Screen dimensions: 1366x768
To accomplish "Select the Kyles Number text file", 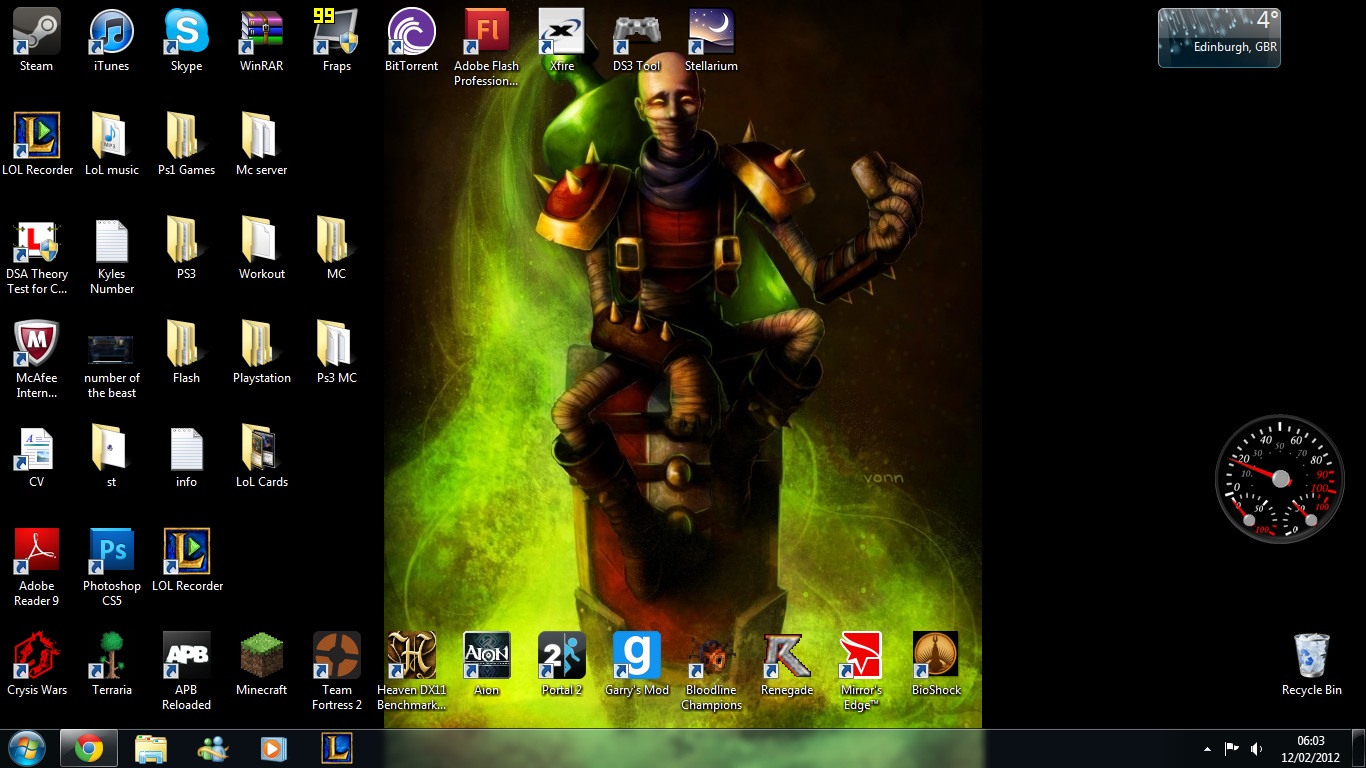I will tap(112, 242).
